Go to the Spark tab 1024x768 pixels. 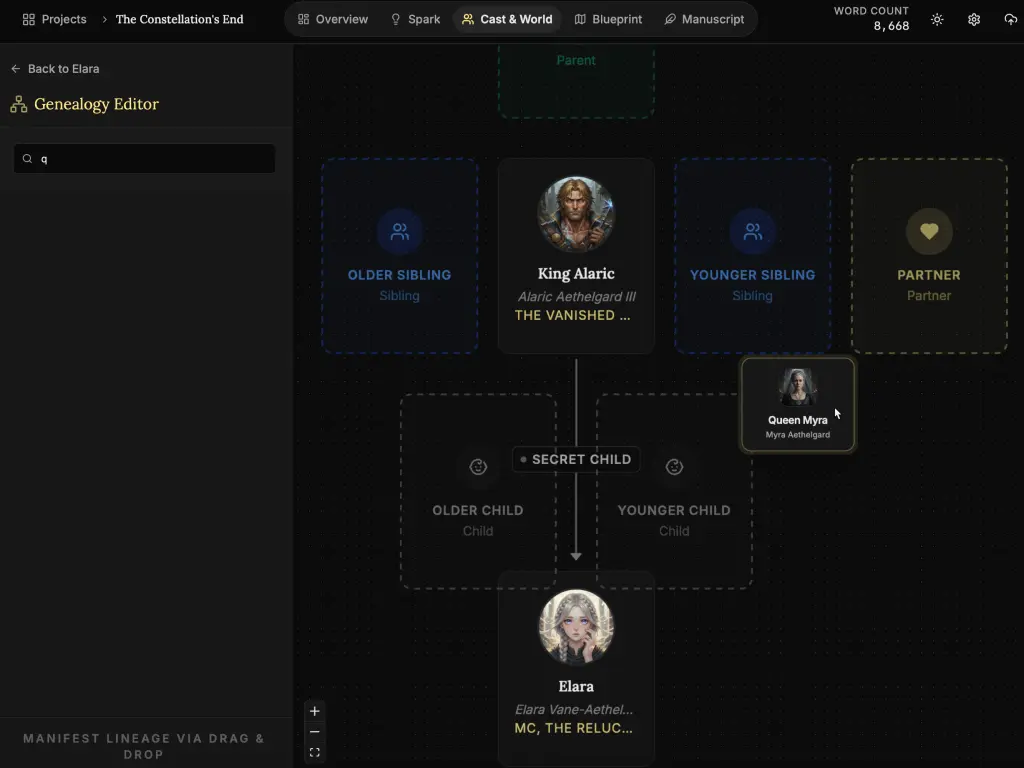tap(415, 19)
